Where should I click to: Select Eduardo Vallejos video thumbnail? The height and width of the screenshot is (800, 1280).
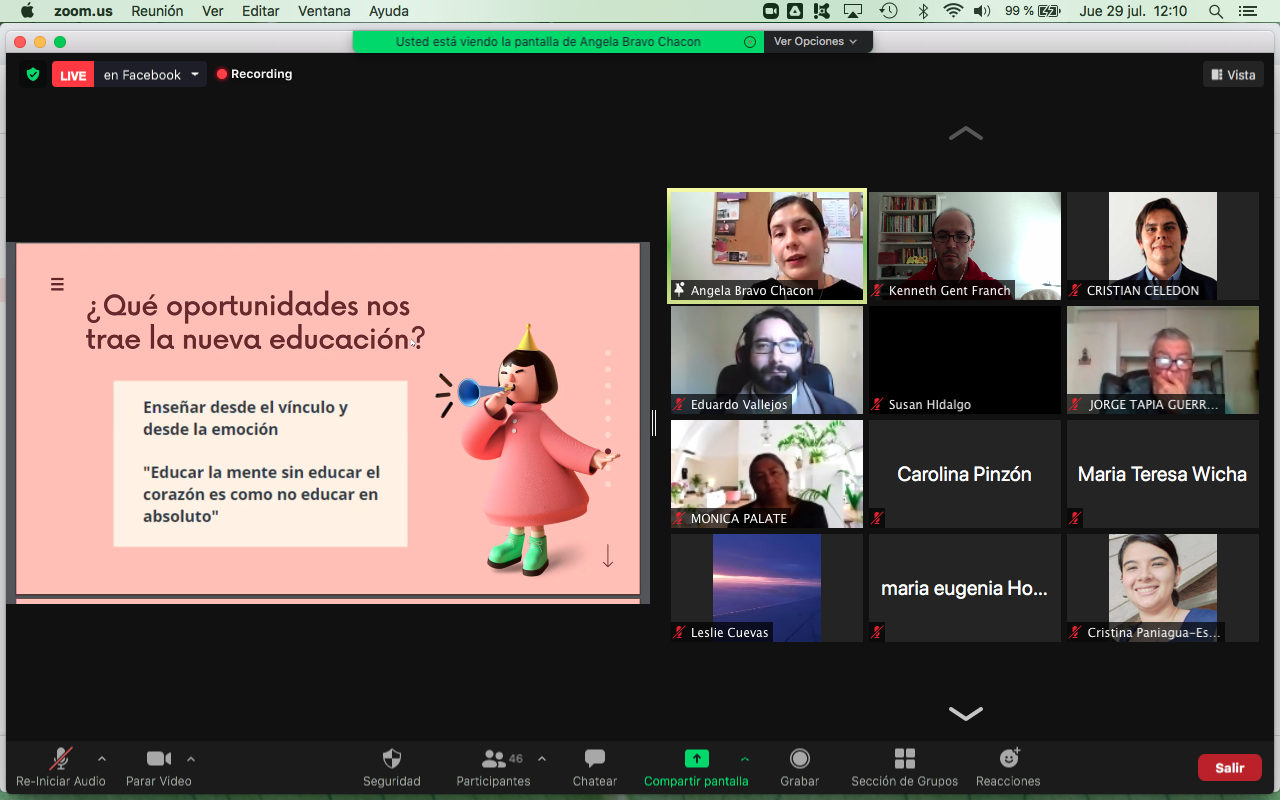click(x=766, y=360)
